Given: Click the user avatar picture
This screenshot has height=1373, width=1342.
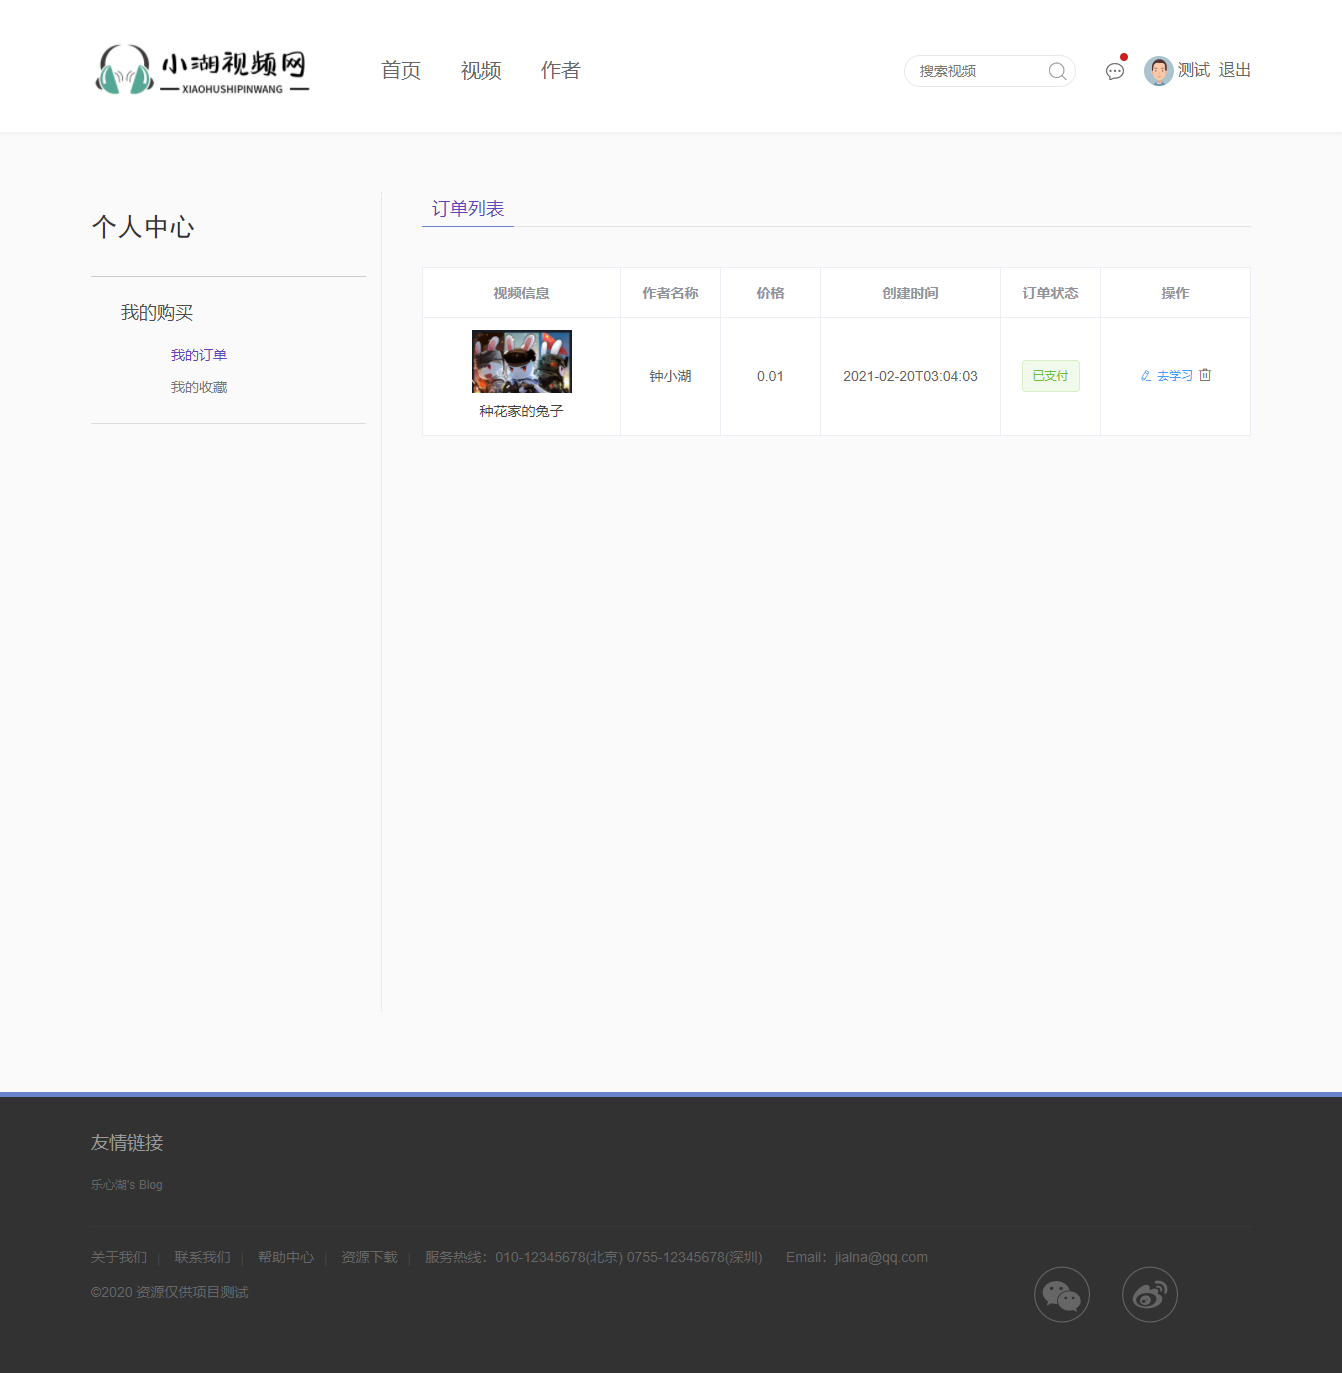Looking at the screenshot, I should coord(1158,71).
